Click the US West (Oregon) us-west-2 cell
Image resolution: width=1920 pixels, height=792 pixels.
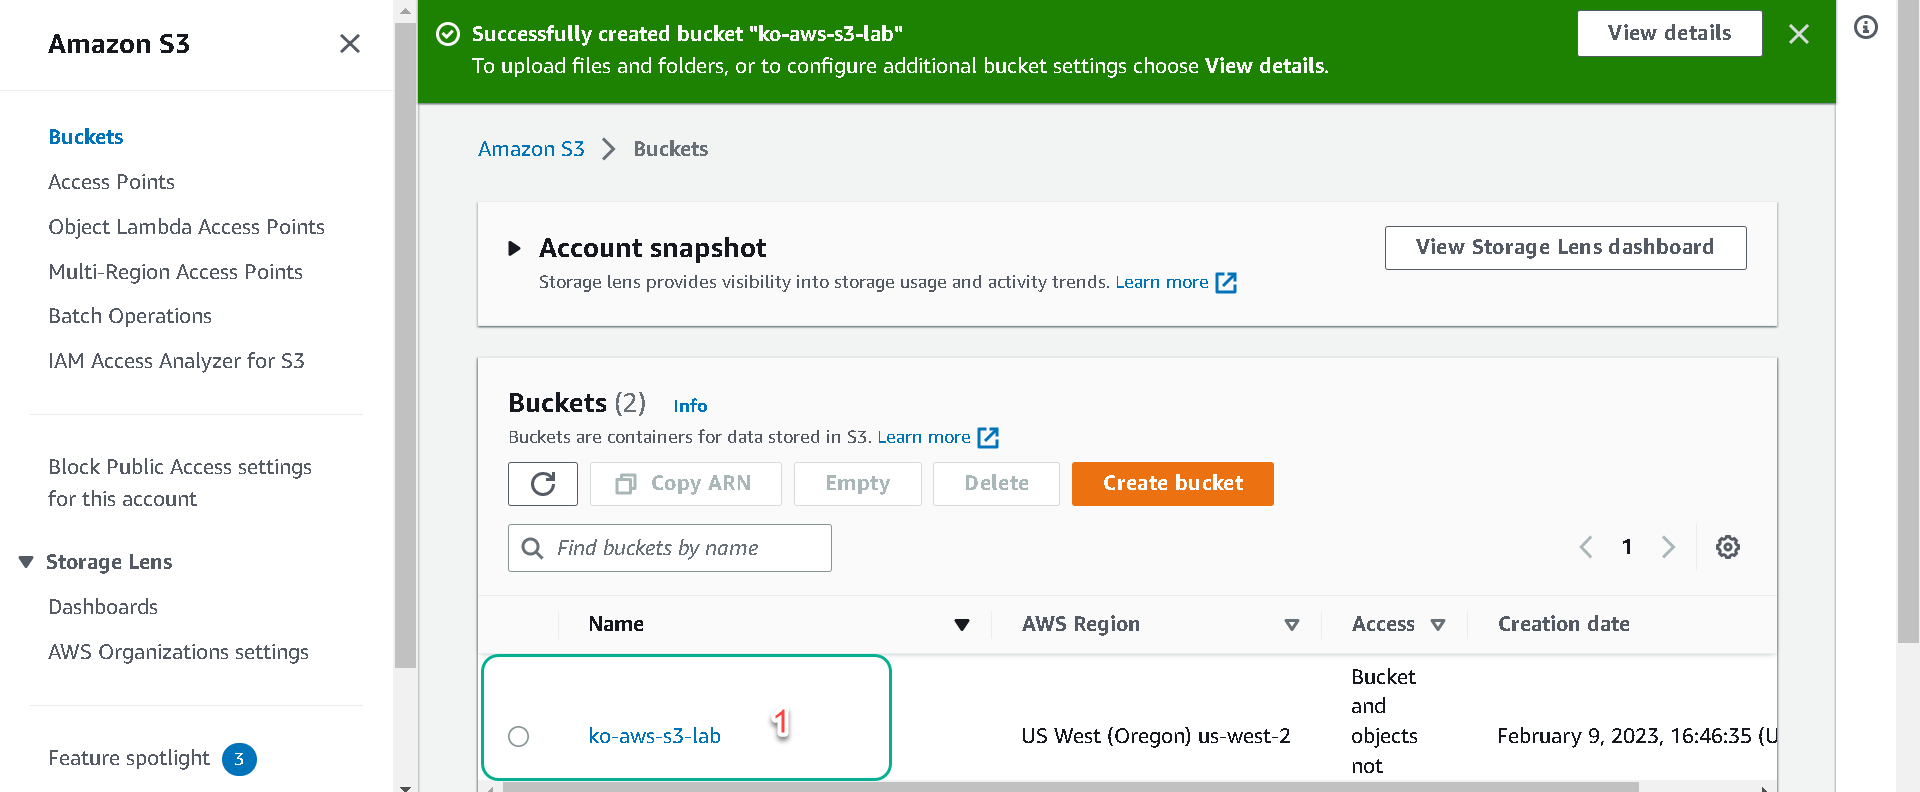(1156, 736)
